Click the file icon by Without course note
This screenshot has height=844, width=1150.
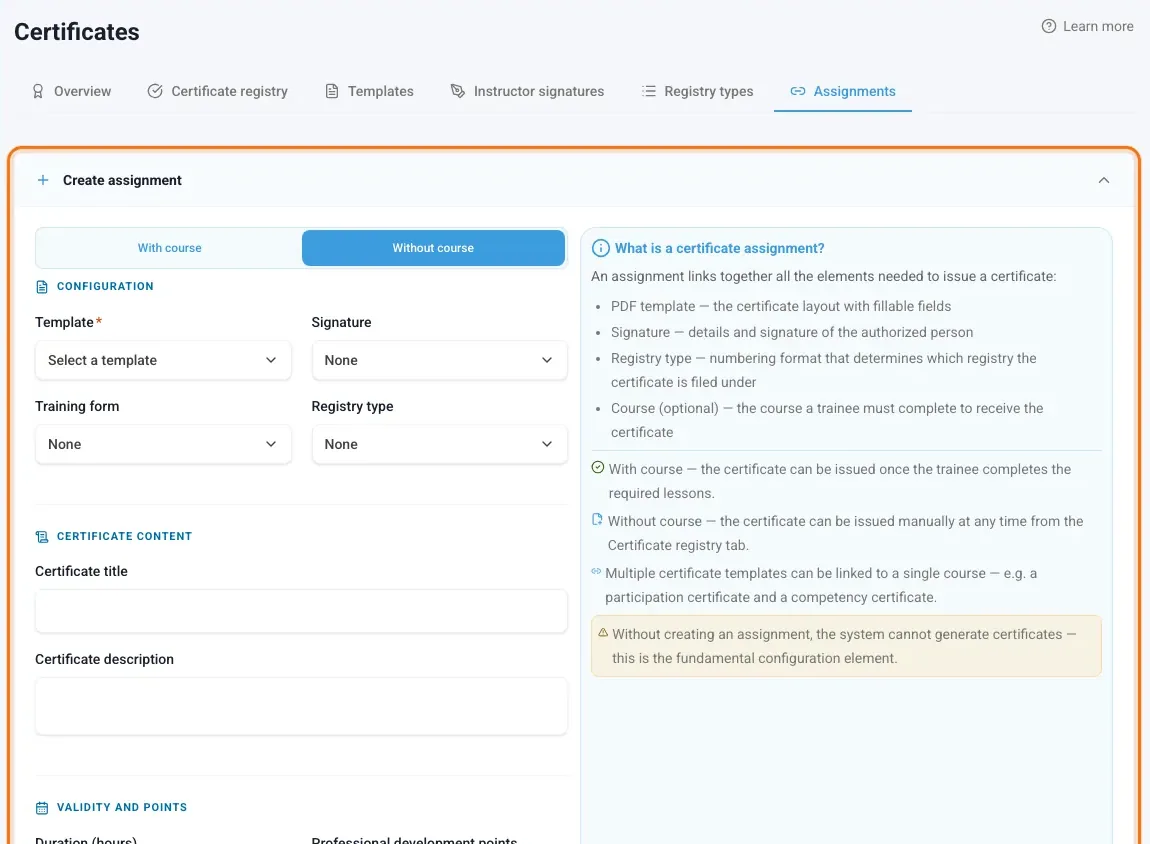coord(597,519)
